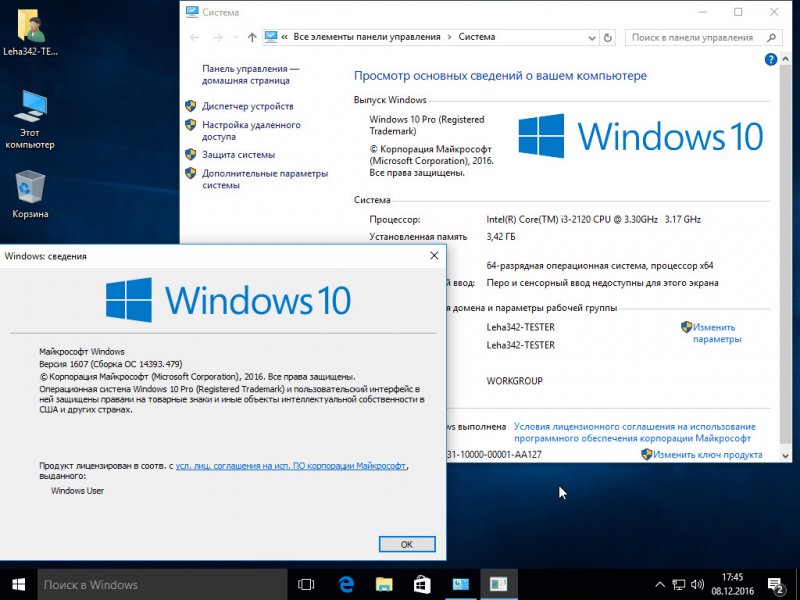Open Windows Store from taskbar
This screenshot has width=800, height=600.
pos(422,585)
